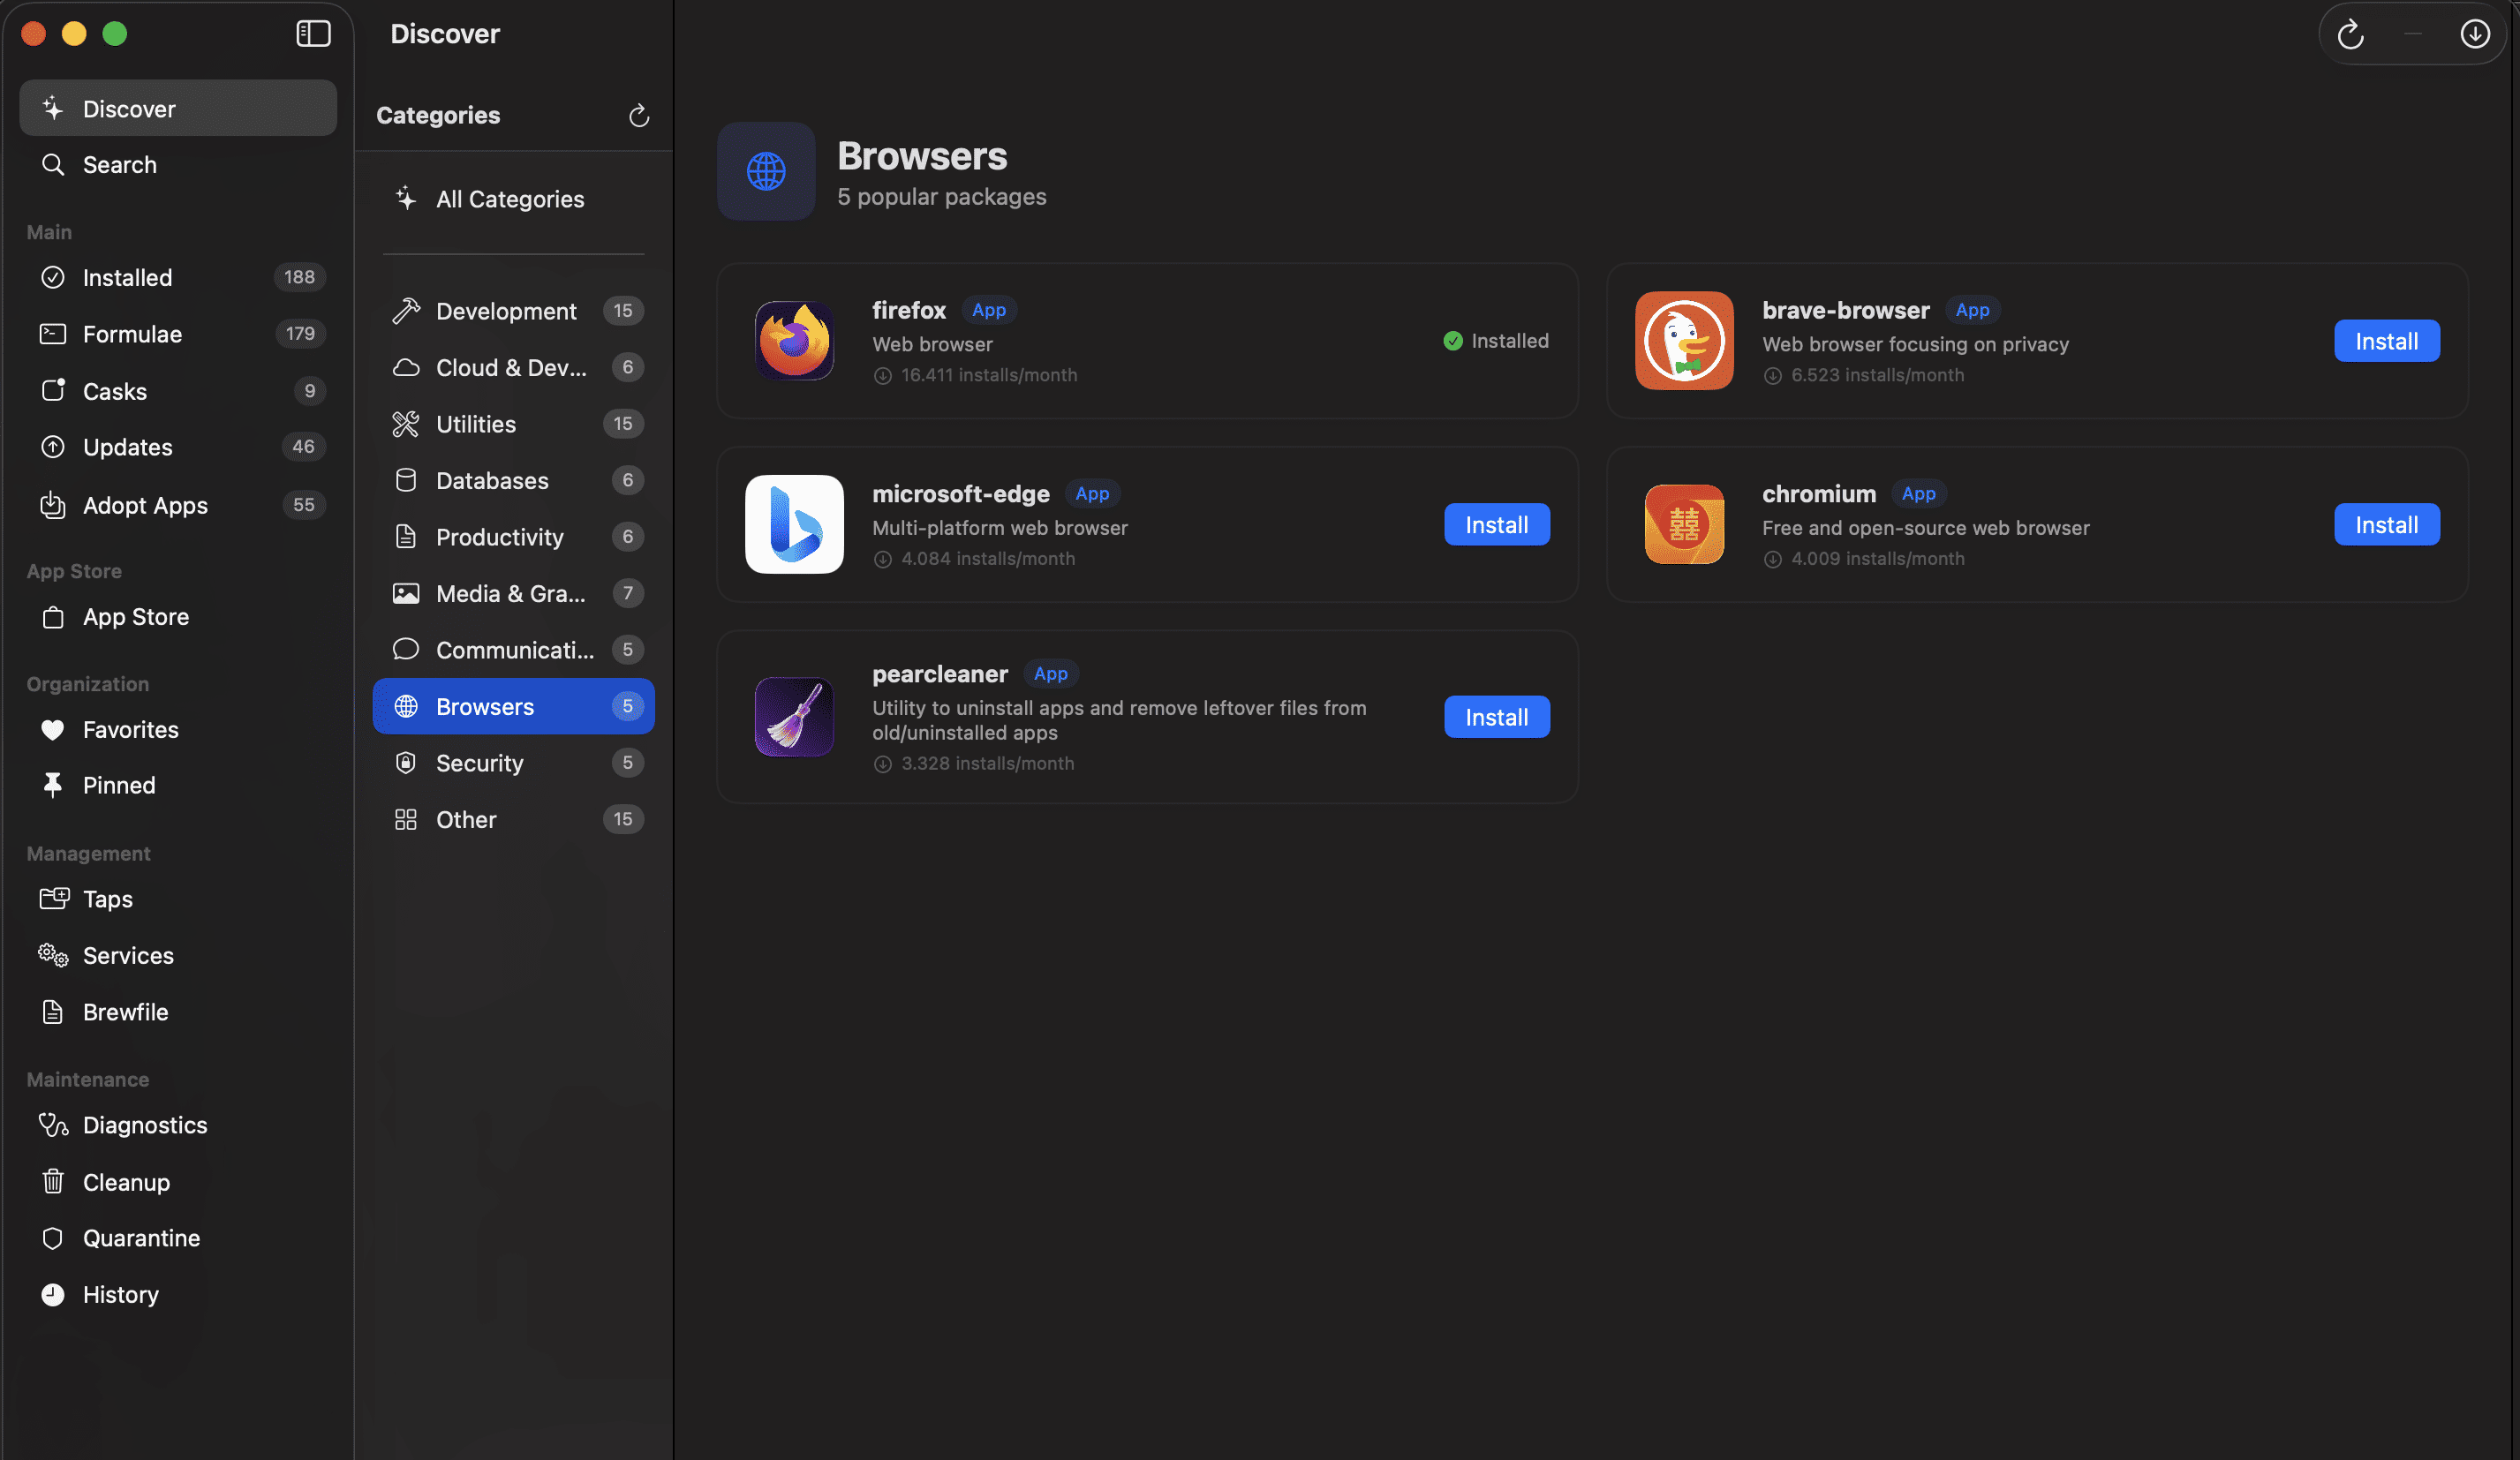Switch to the Security category

479,763
